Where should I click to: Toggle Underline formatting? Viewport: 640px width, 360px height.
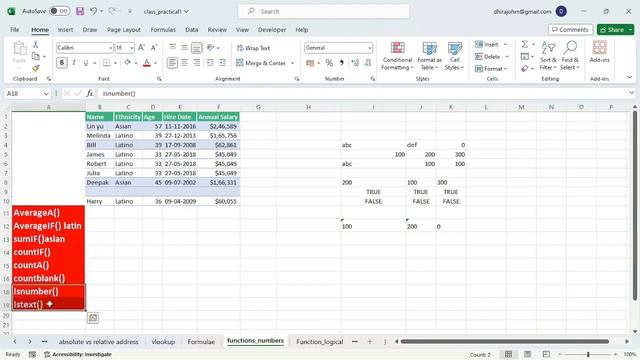click(x=86, y=63)
